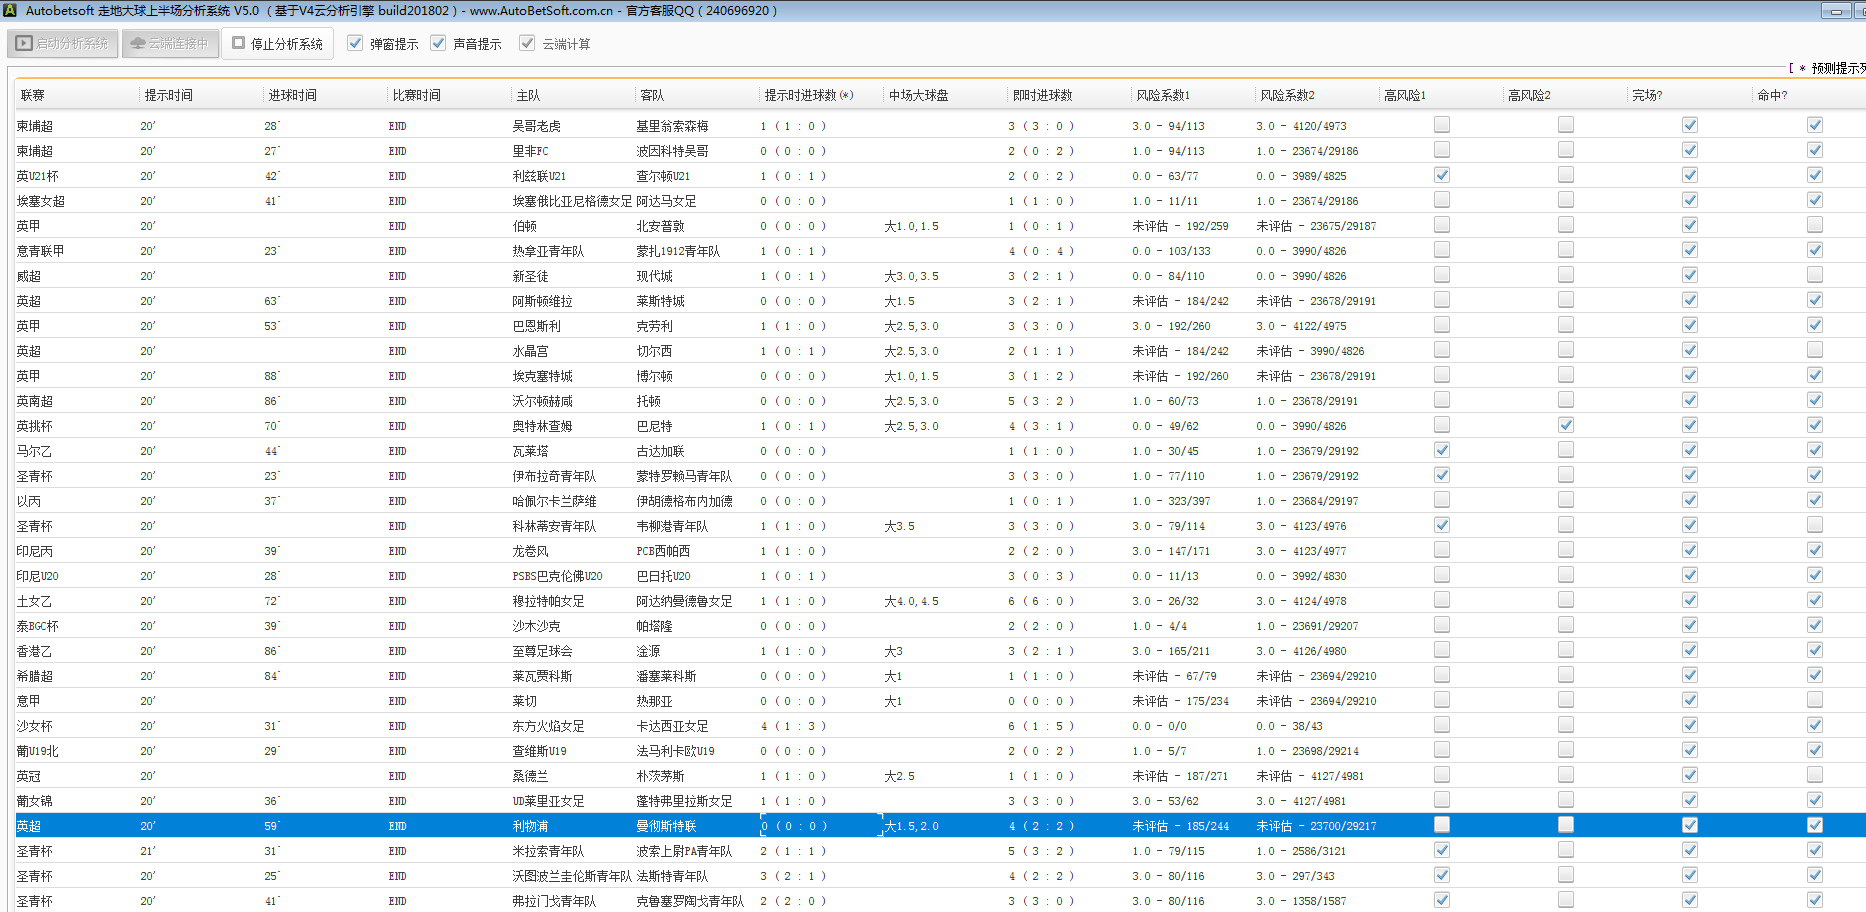The width and height of the screenshot is (1866, 912).
Task: Click the 风险系数1 column header
Action: (x=1163, y=96)
